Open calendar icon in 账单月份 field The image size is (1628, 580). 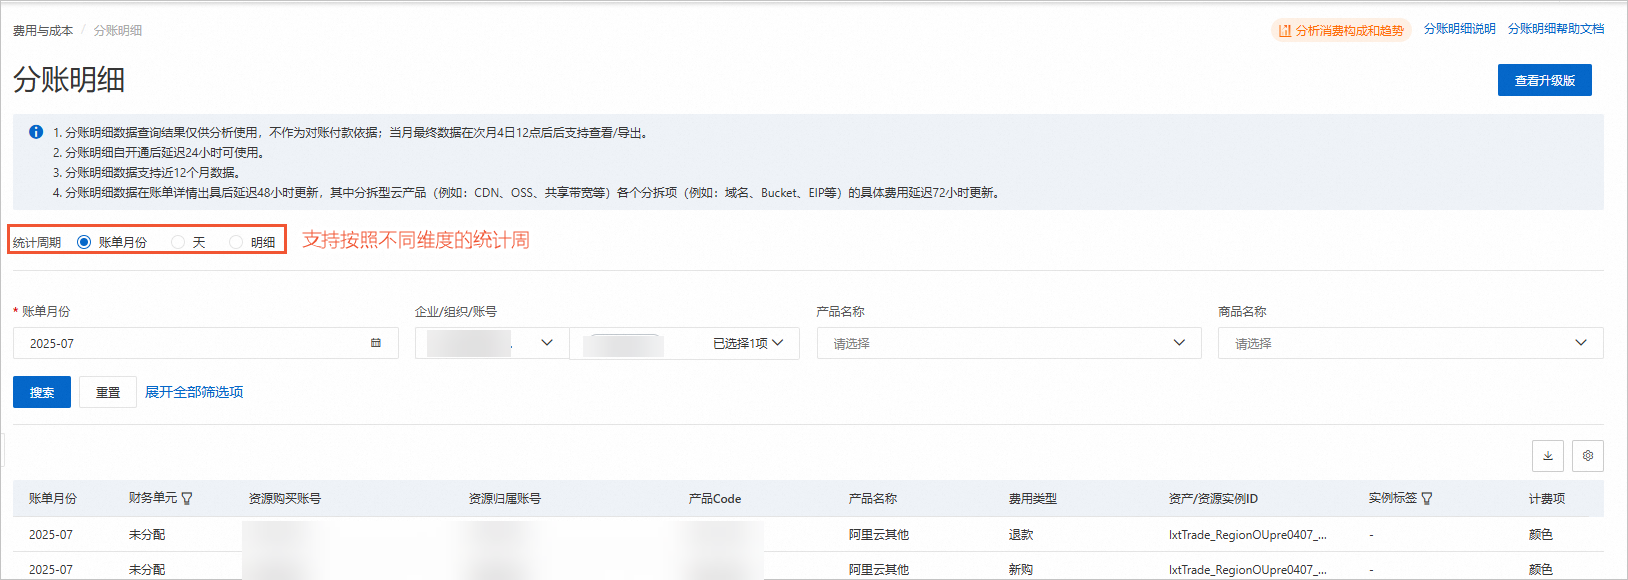376,343
